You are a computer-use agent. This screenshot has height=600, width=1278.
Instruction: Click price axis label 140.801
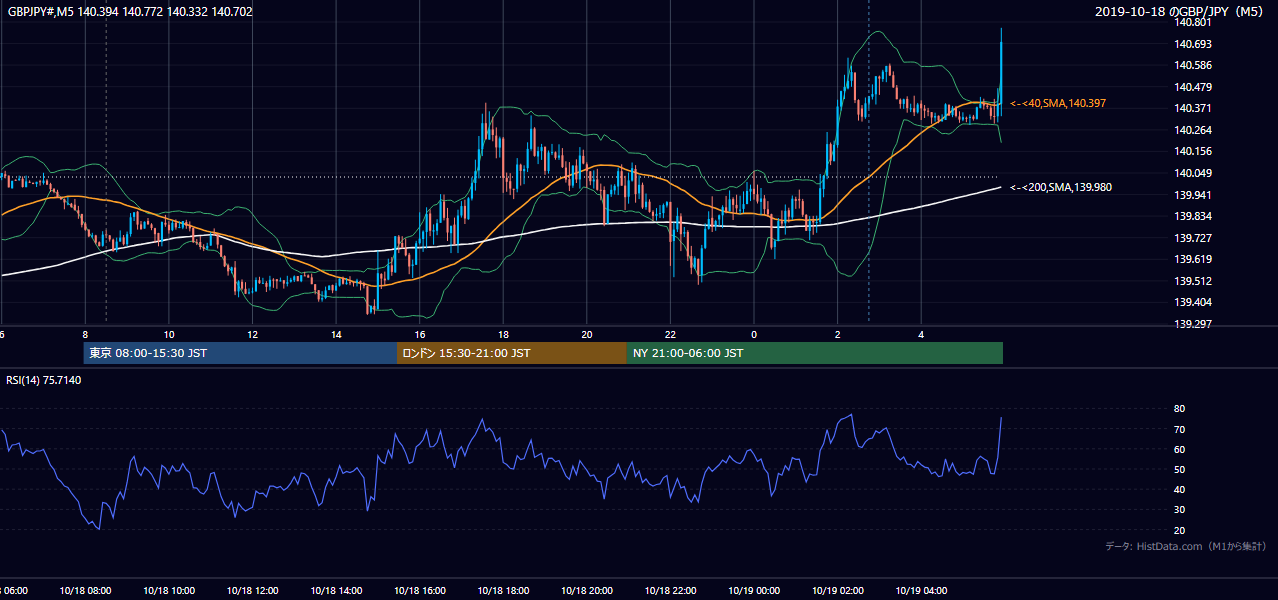(1194, 22)
